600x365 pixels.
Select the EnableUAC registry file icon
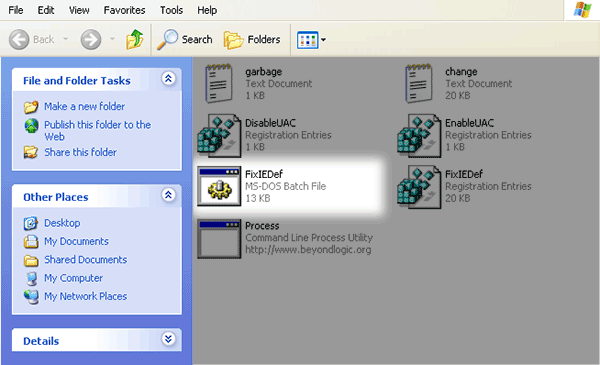click(419, 135)
